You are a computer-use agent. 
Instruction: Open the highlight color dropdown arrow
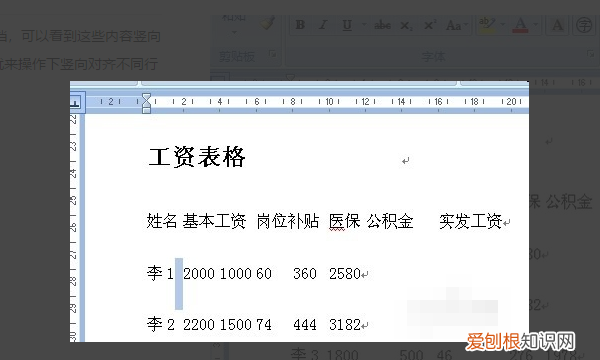pos(502,25)
